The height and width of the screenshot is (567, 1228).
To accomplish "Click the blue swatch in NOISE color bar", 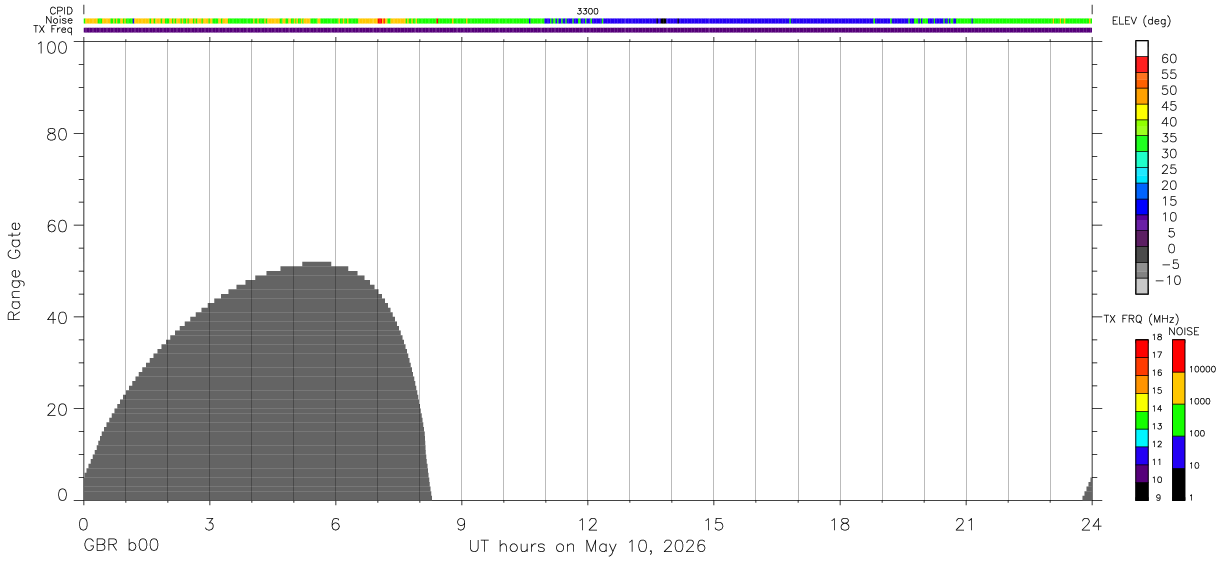I will pos(1178,452).
